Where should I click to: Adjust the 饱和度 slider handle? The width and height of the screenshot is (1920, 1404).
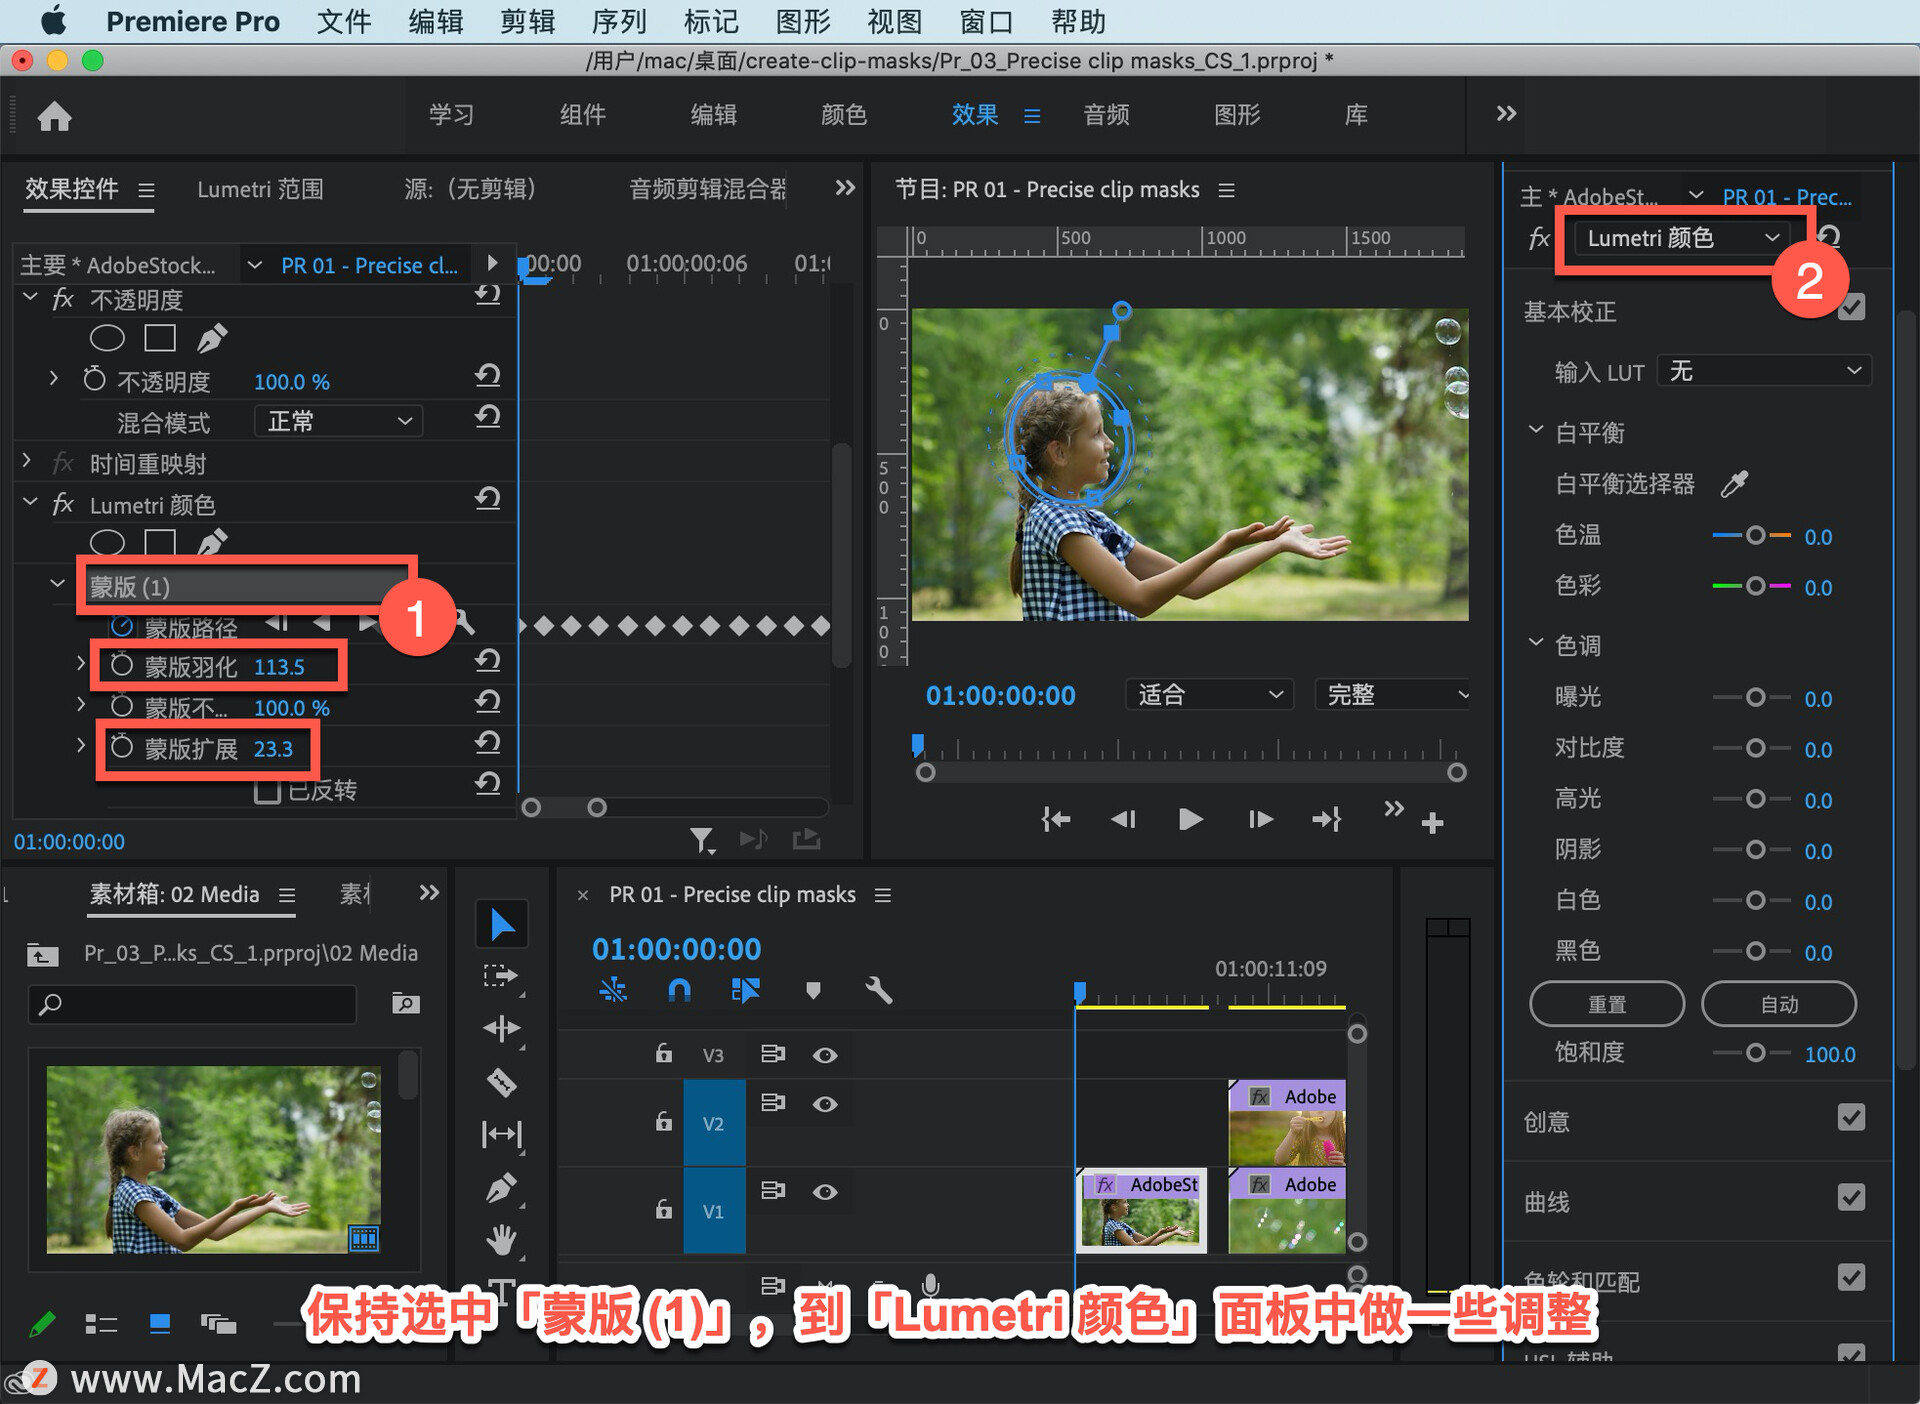pos(1755,1052)
